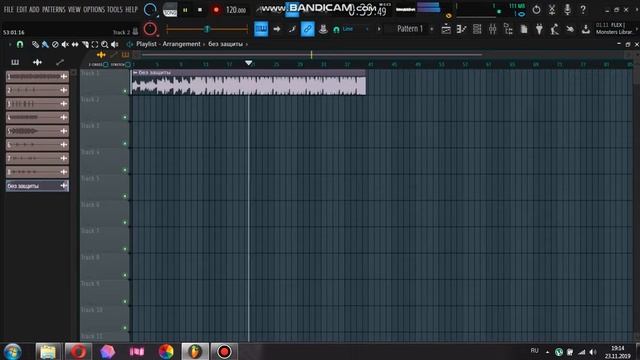Image resolution: width=640 pixels, height=360 pixels.
Task: Toggle the Track 2 mute dot
Action: click(125, 118)
